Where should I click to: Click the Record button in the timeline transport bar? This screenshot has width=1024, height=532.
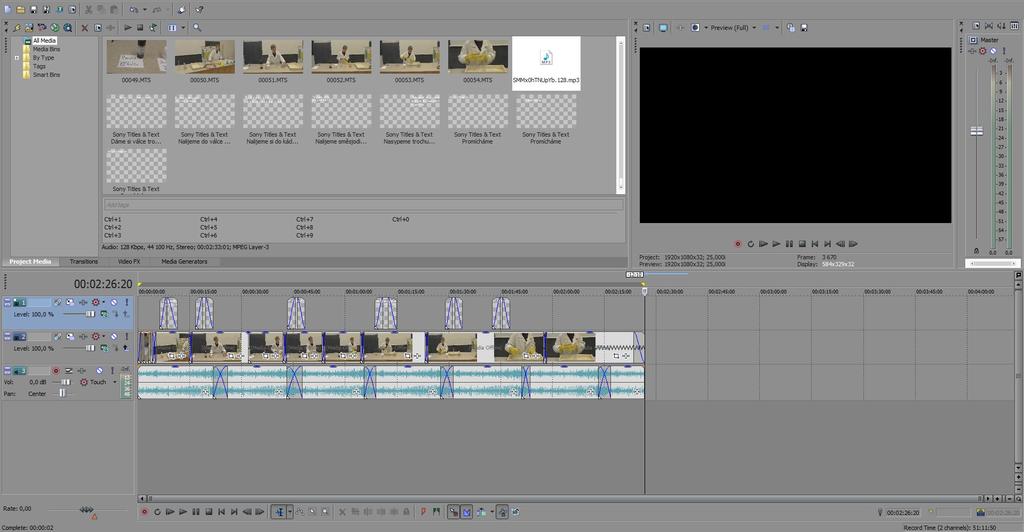[144, 512]
